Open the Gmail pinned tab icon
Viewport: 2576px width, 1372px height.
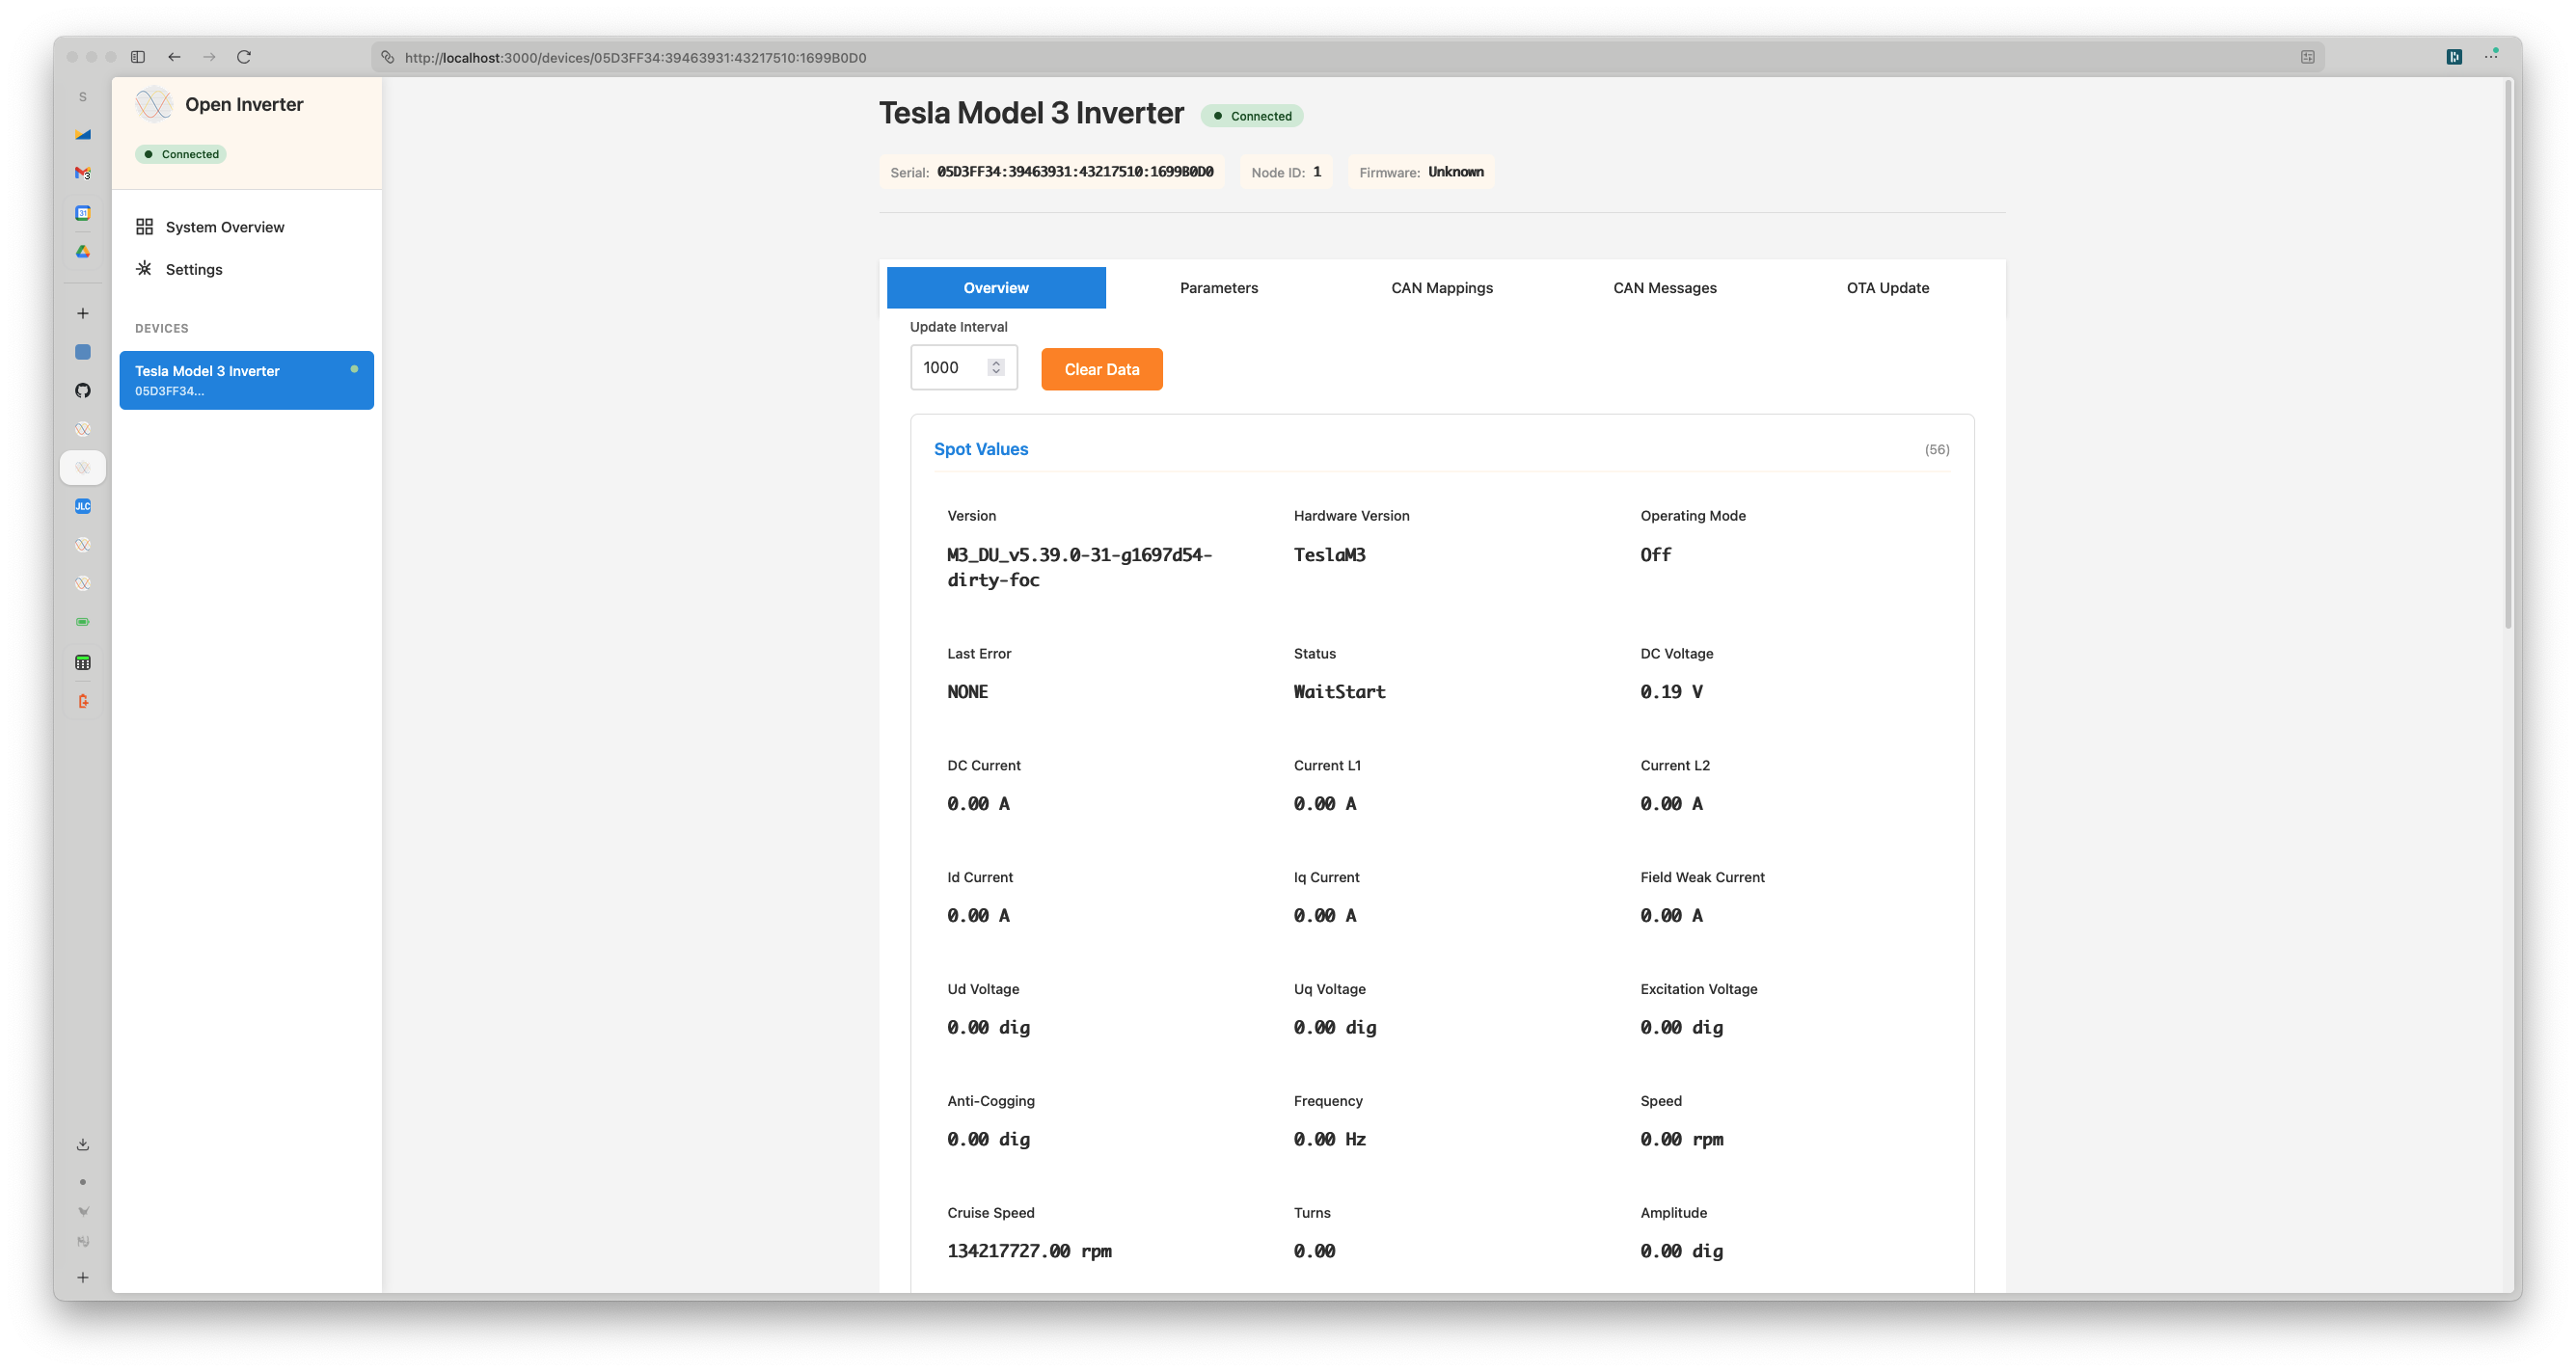click(x=83, y=173)
